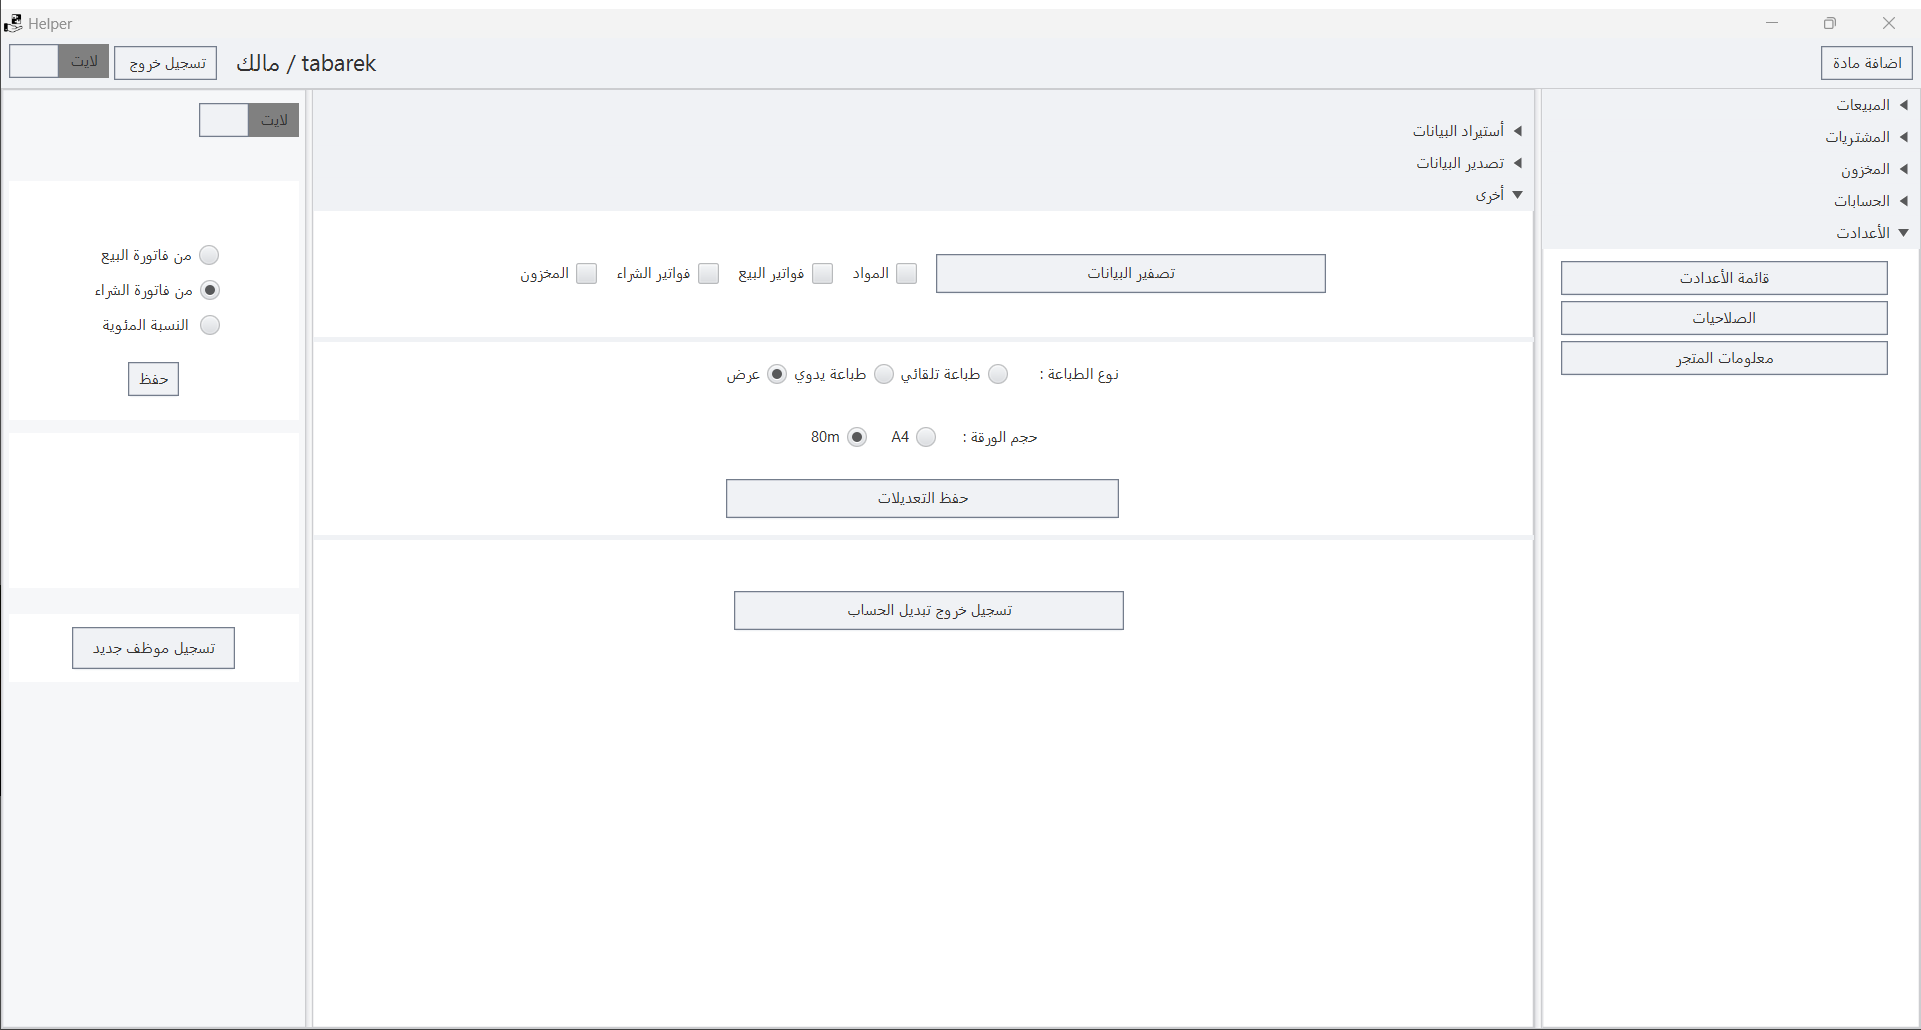The height and width of the screenshot is (1030, 1921).
Task: Click تسجيل موظف جديد button
Action: click(153, 648)
